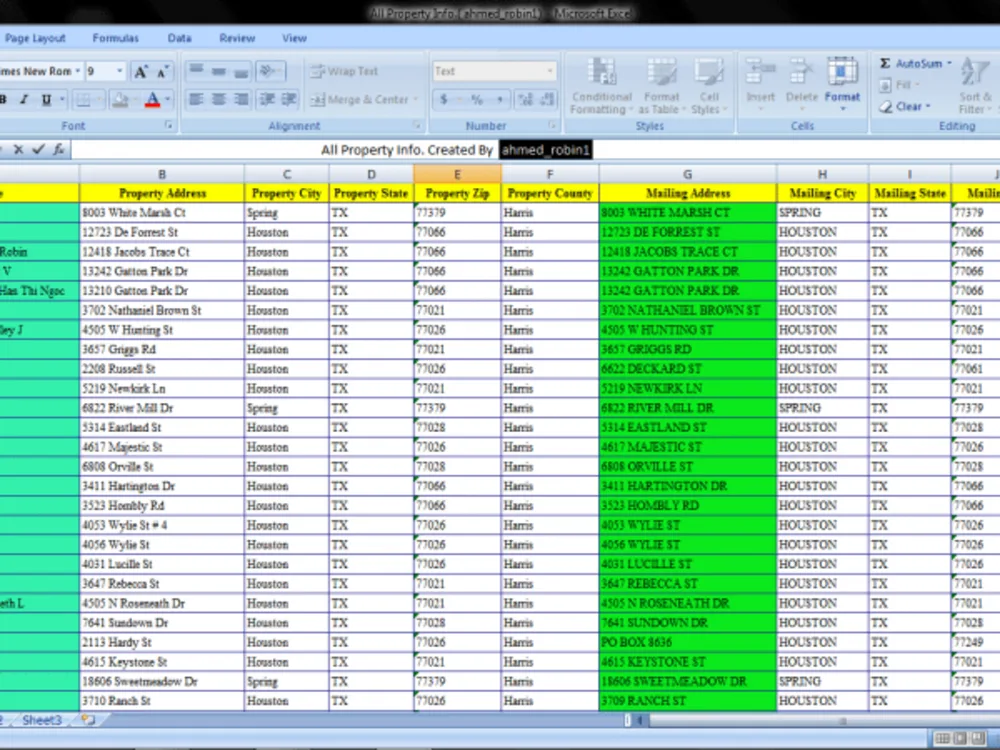Click the Percent Style icon
Viewport: 1000px width, 750px height.
point(476,99)
